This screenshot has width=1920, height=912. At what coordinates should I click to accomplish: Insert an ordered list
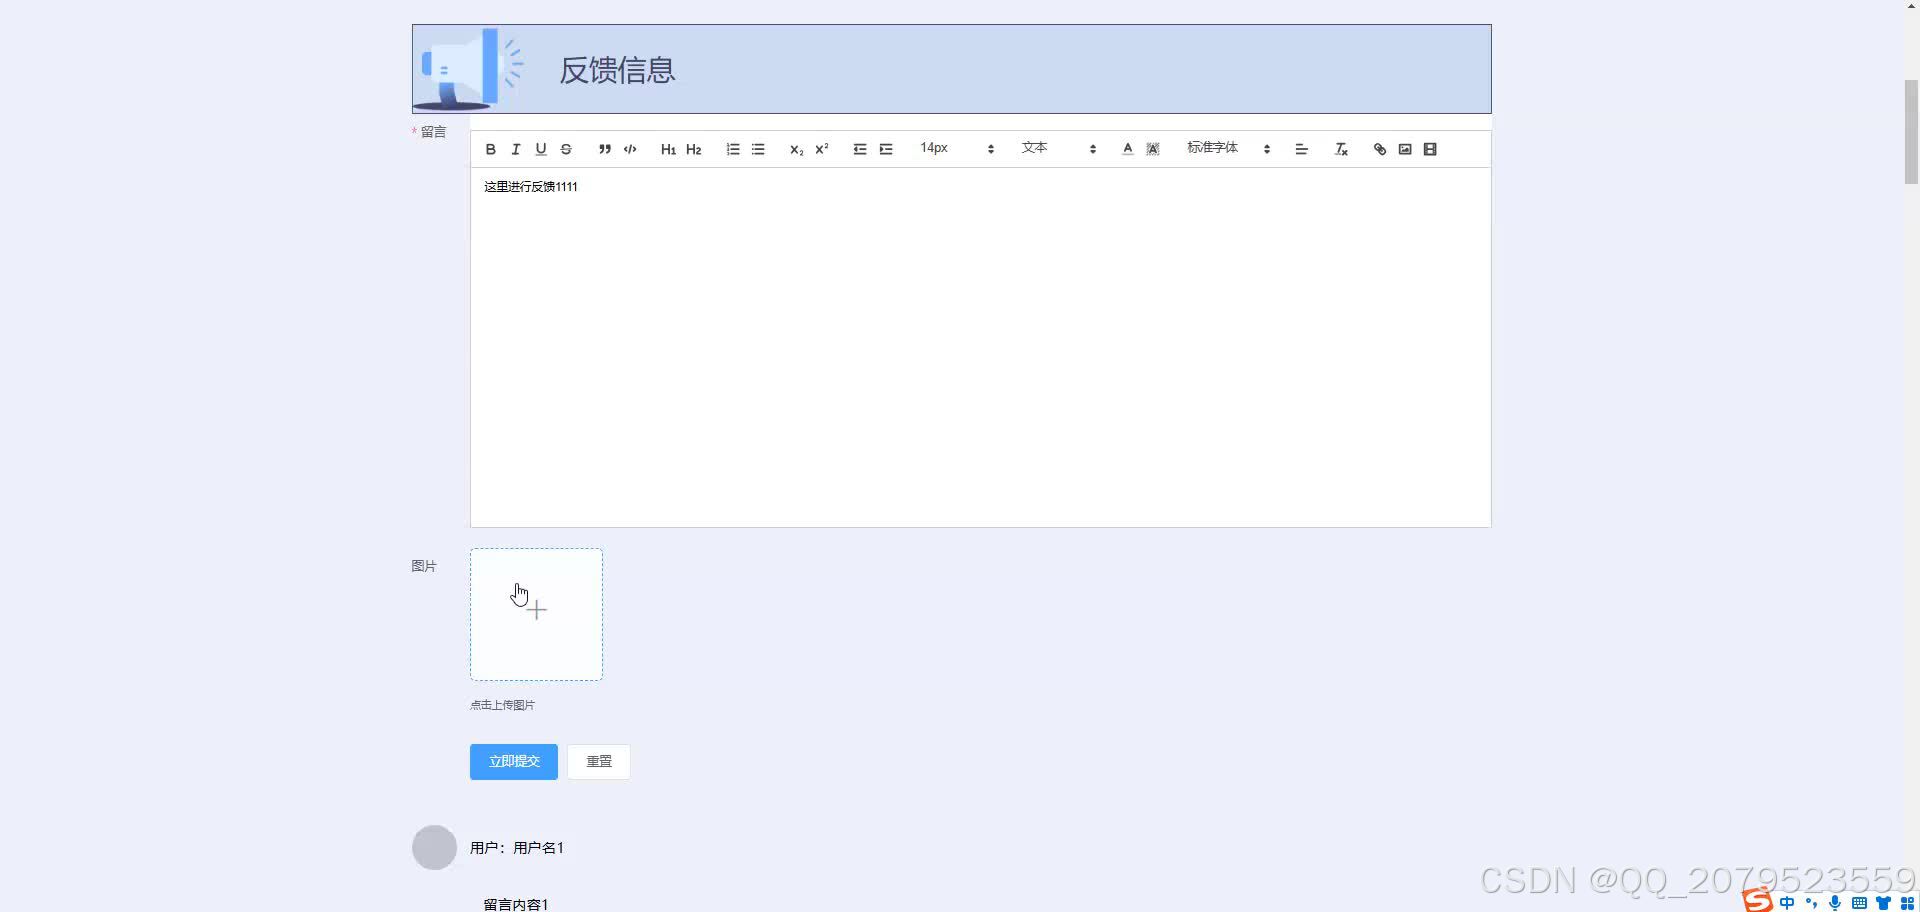(x=733, y=148)
